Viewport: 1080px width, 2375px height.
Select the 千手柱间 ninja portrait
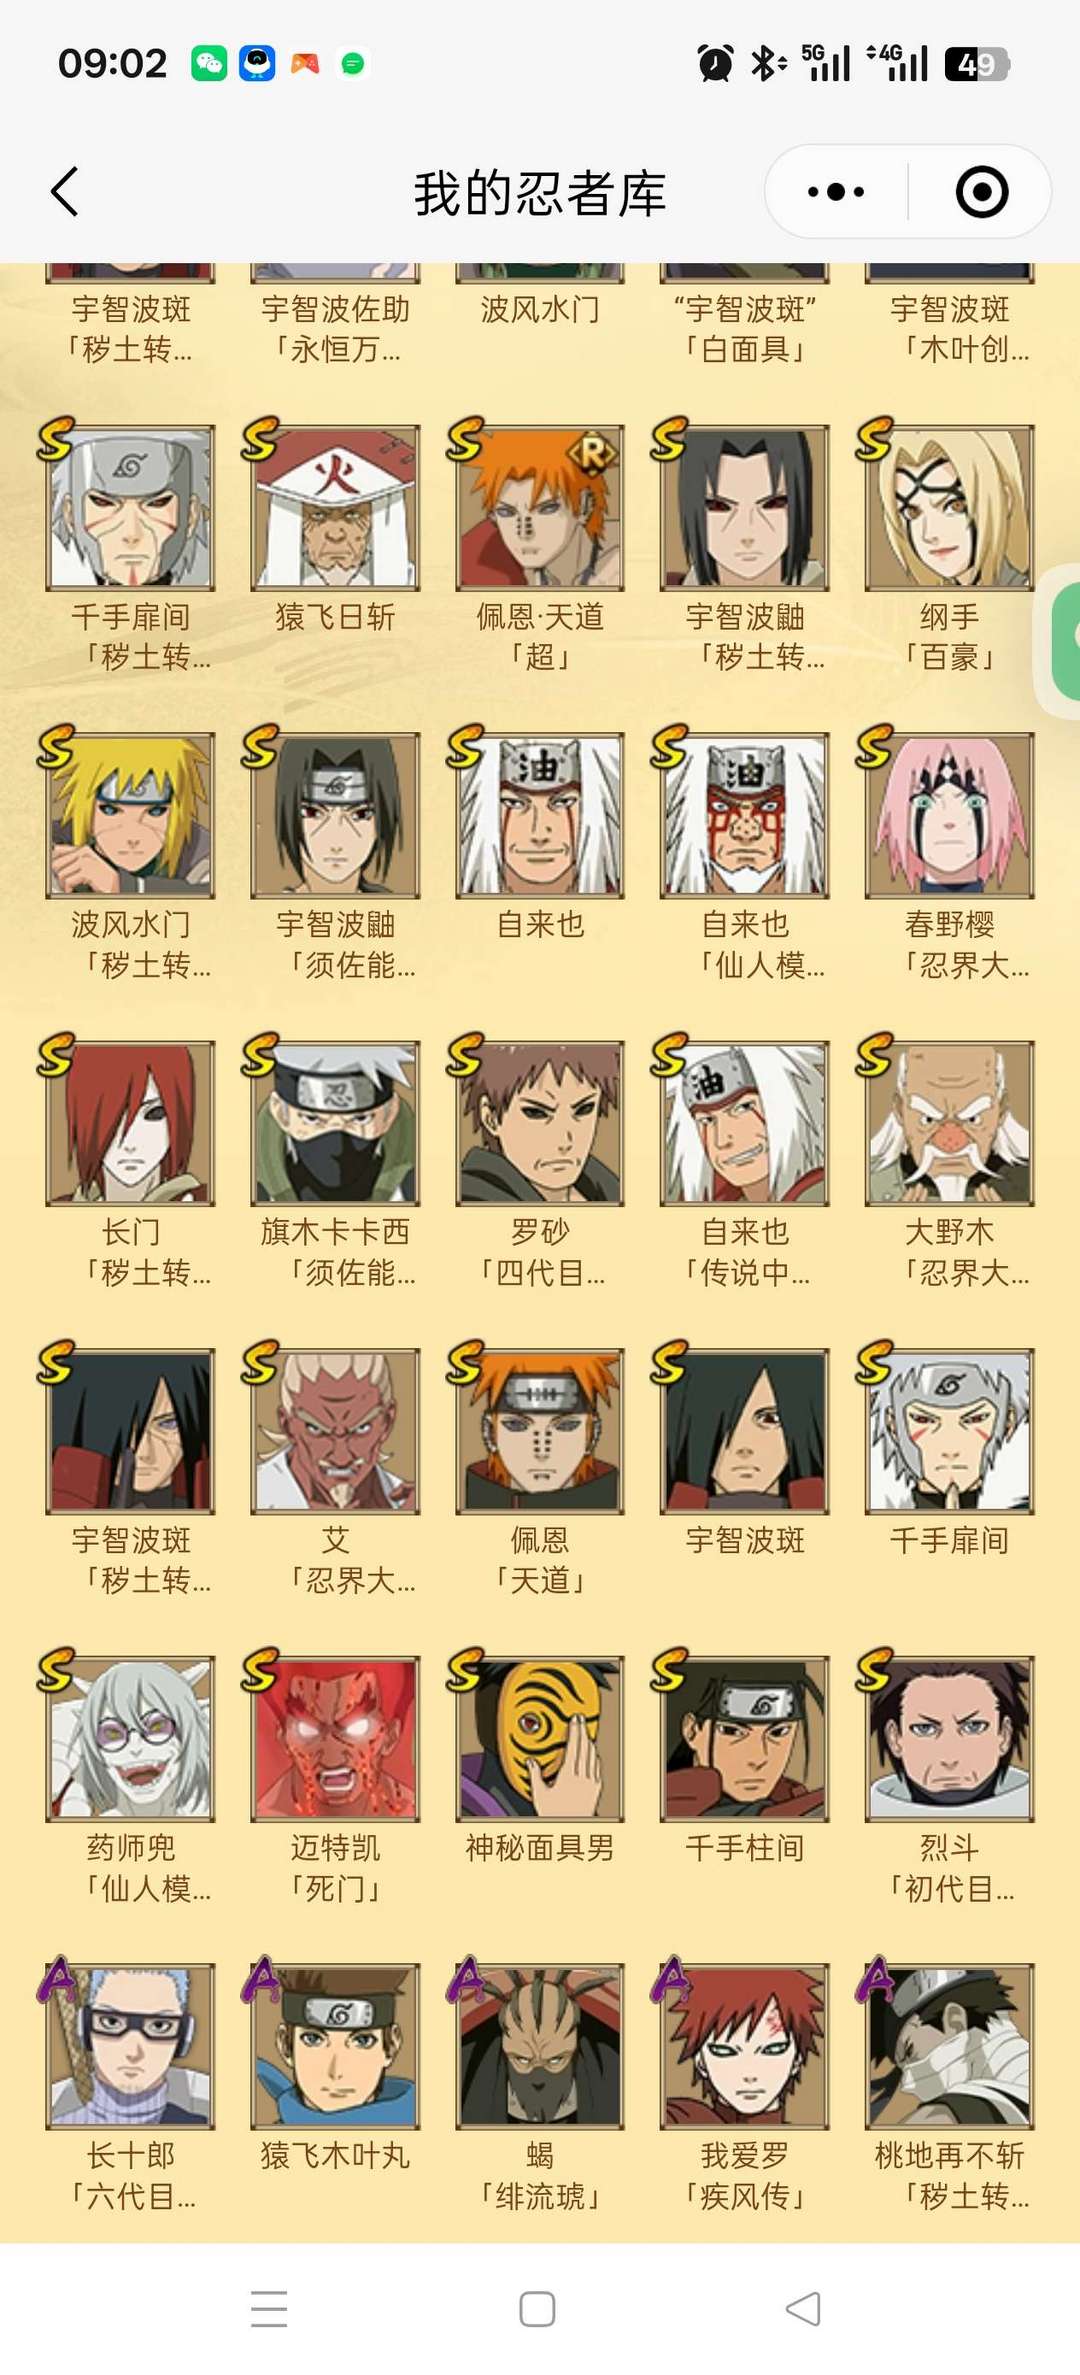point(744,1739)
